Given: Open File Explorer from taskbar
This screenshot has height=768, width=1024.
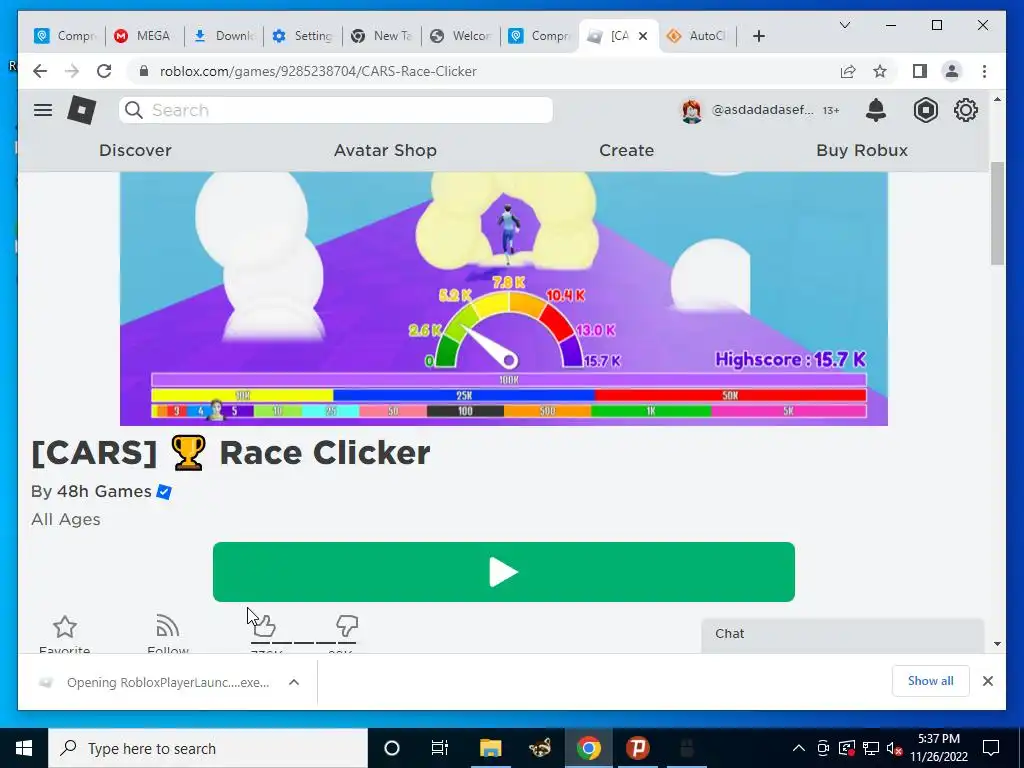Looking at the screenshot, I should tap(490, 748).
